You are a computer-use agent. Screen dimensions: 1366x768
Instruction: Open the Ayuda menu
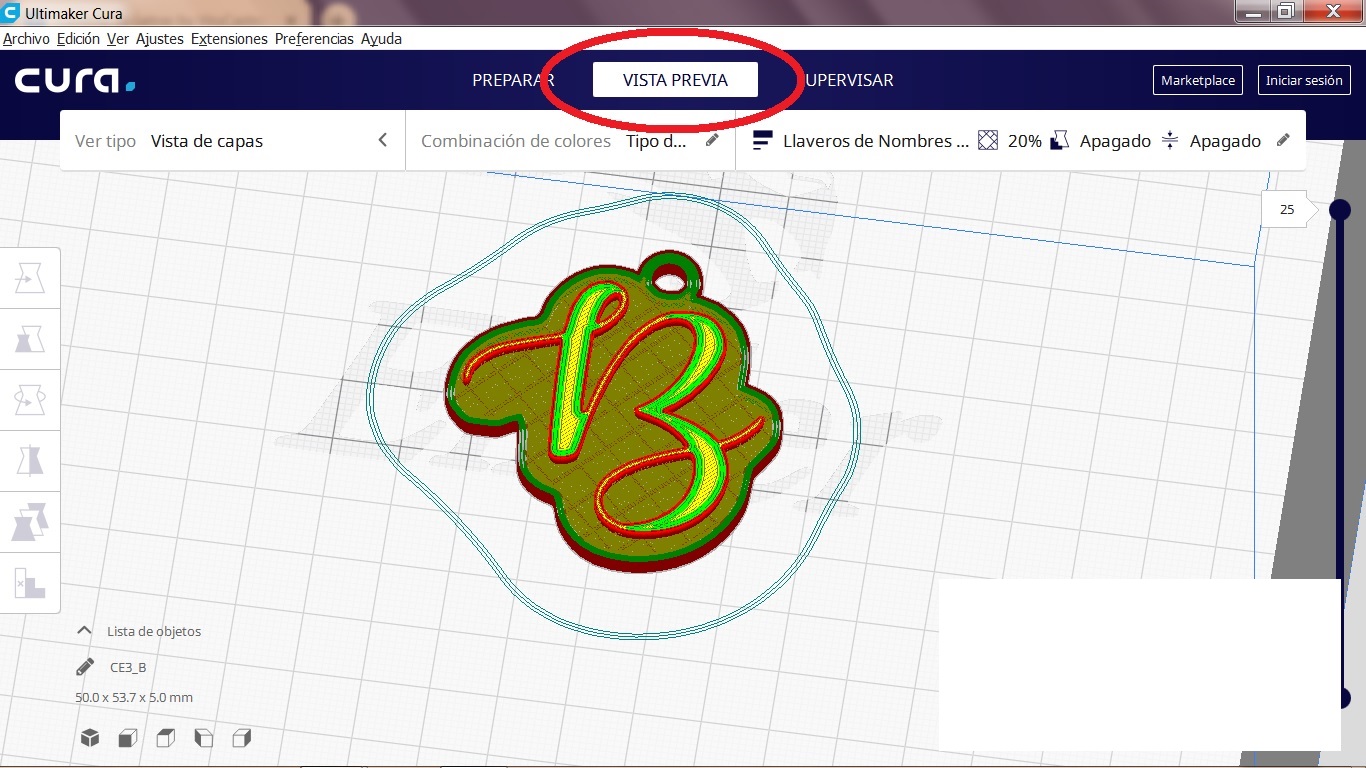pyautogui.click(x=381, y=39)
